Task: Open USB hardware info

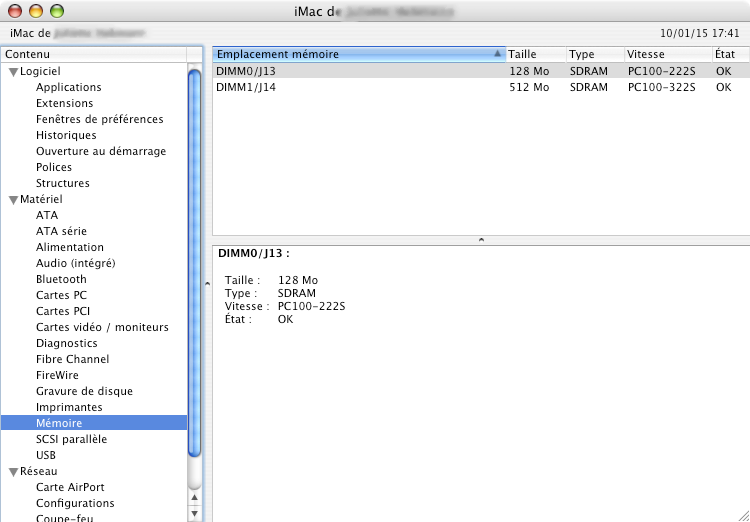Action: (x=46, y=455)
